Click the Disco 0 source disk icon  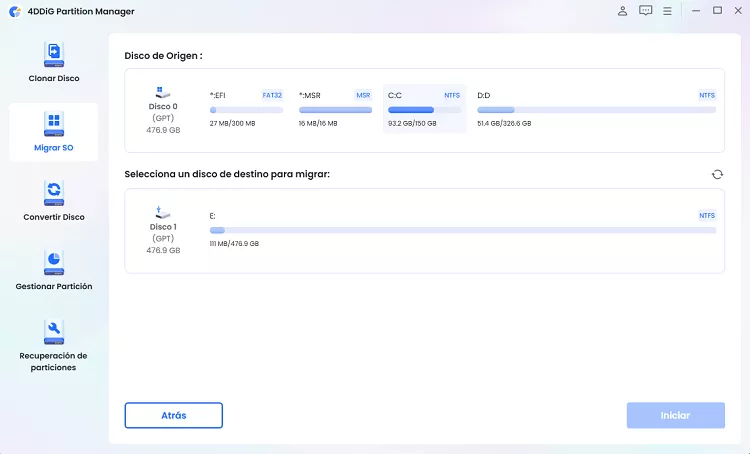tap(163, 92)
